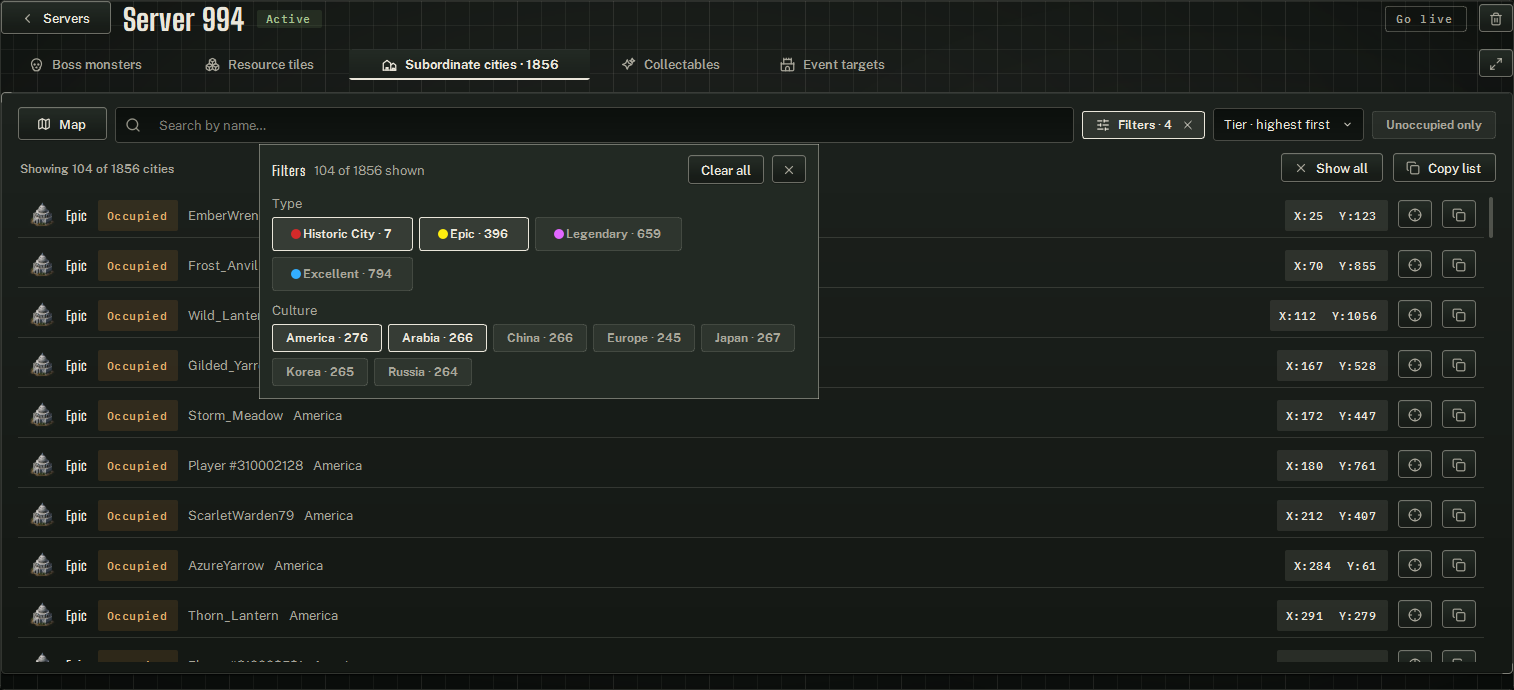Toggle Historic City type filter
Image resolution: width=1514 pixels, height=690 pixels.
342,234
